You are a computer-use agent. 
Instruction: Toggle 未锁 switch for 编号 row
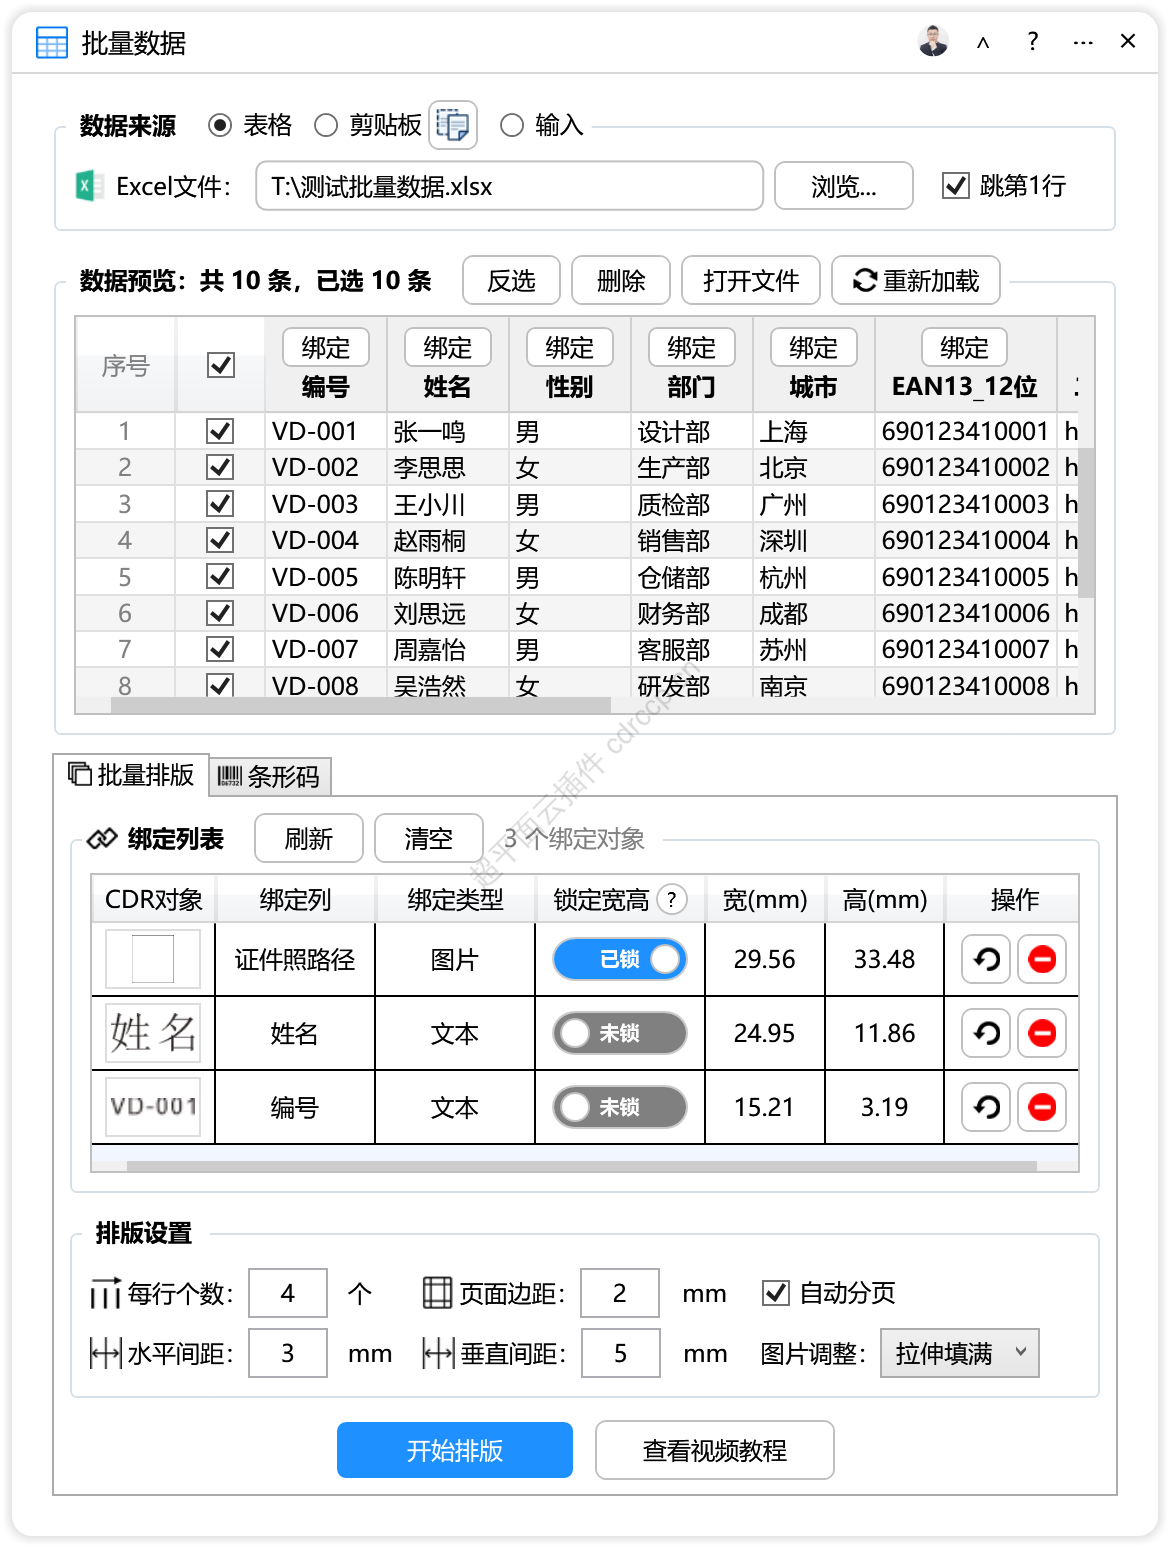(620, 1107)
